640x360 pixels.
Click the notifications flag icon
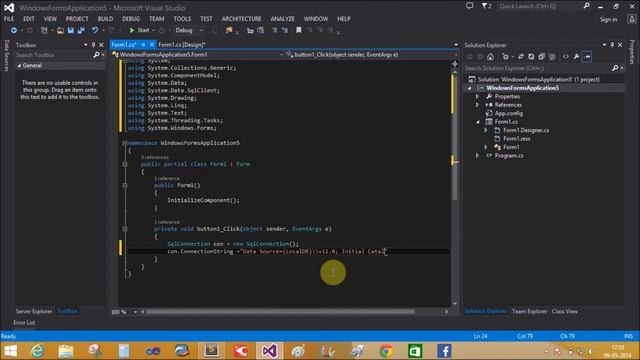(x=486, y=6)
